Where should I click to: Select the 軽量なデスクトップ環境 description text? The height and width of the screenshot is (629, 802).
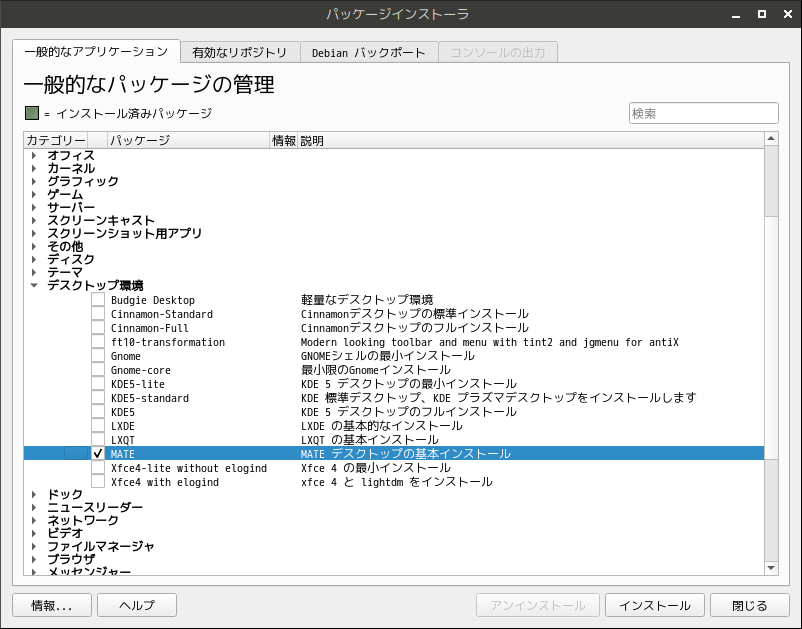pyautogui.click(x=367, y=300)
